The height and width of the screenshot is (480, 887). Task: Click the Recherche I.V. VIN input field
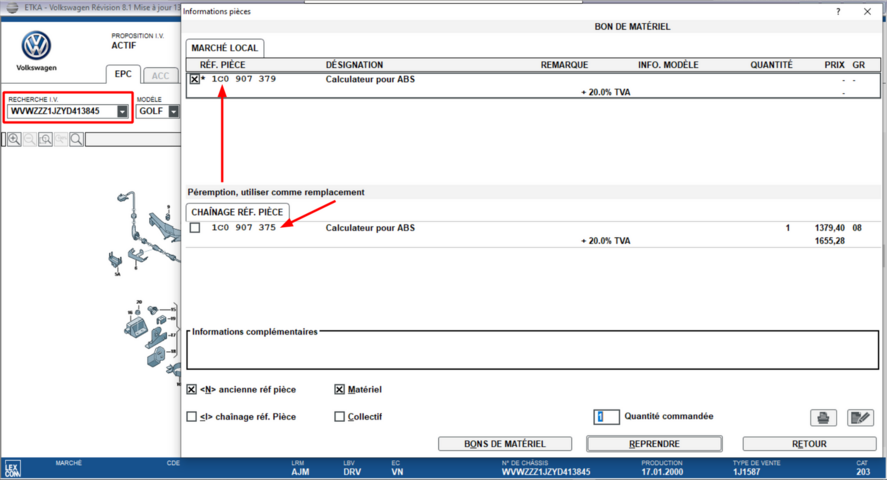click(x=63, y=111)
